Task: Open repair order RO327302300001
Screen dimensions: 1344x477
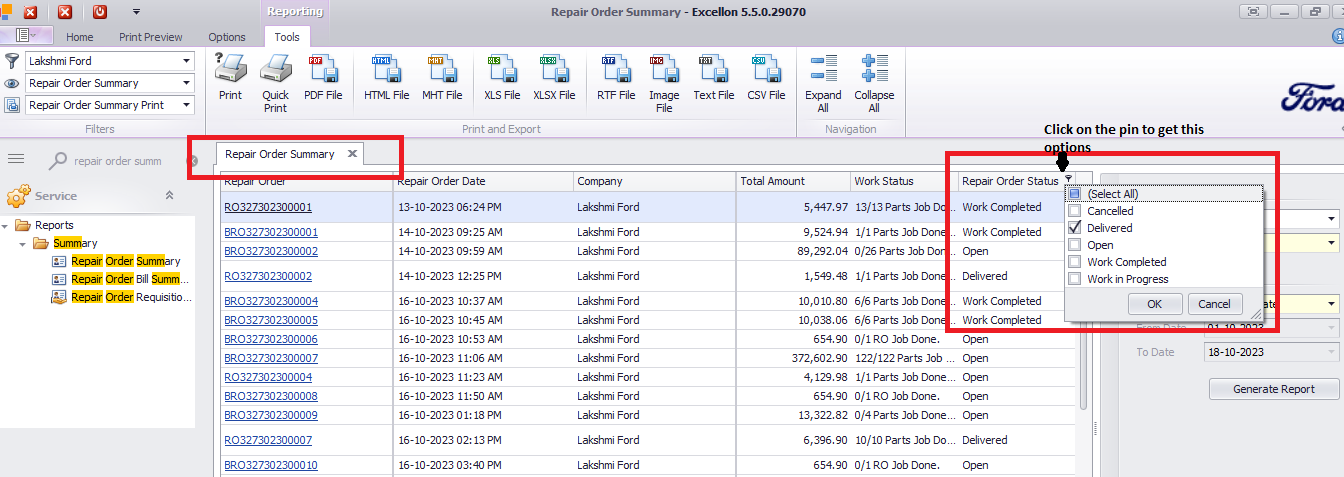Action: coord(268,207)
